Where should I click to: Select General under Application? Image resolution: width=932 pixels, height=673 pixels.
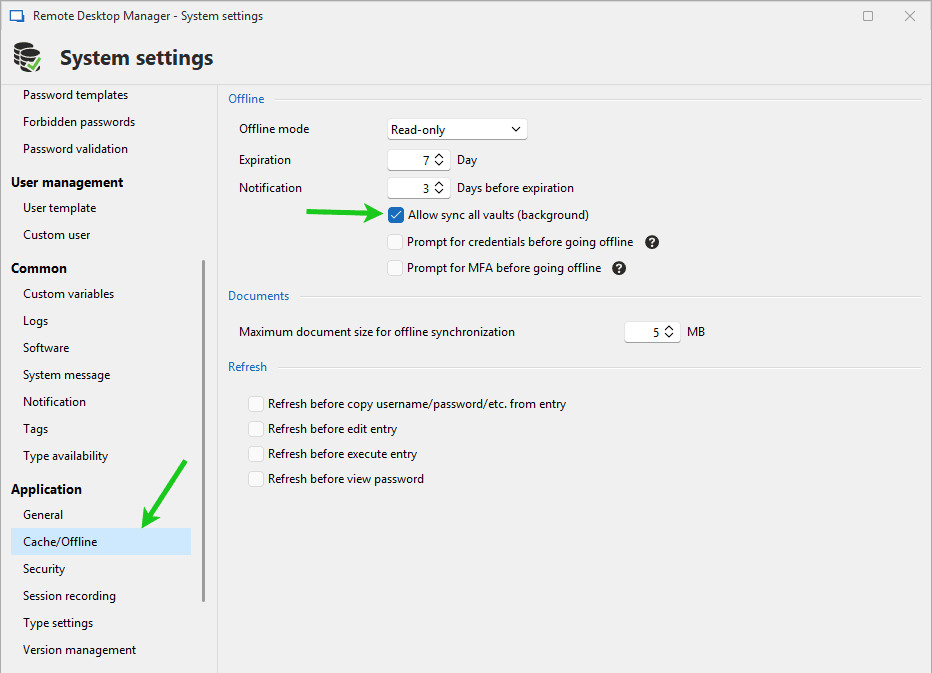(x=43, y=515)
